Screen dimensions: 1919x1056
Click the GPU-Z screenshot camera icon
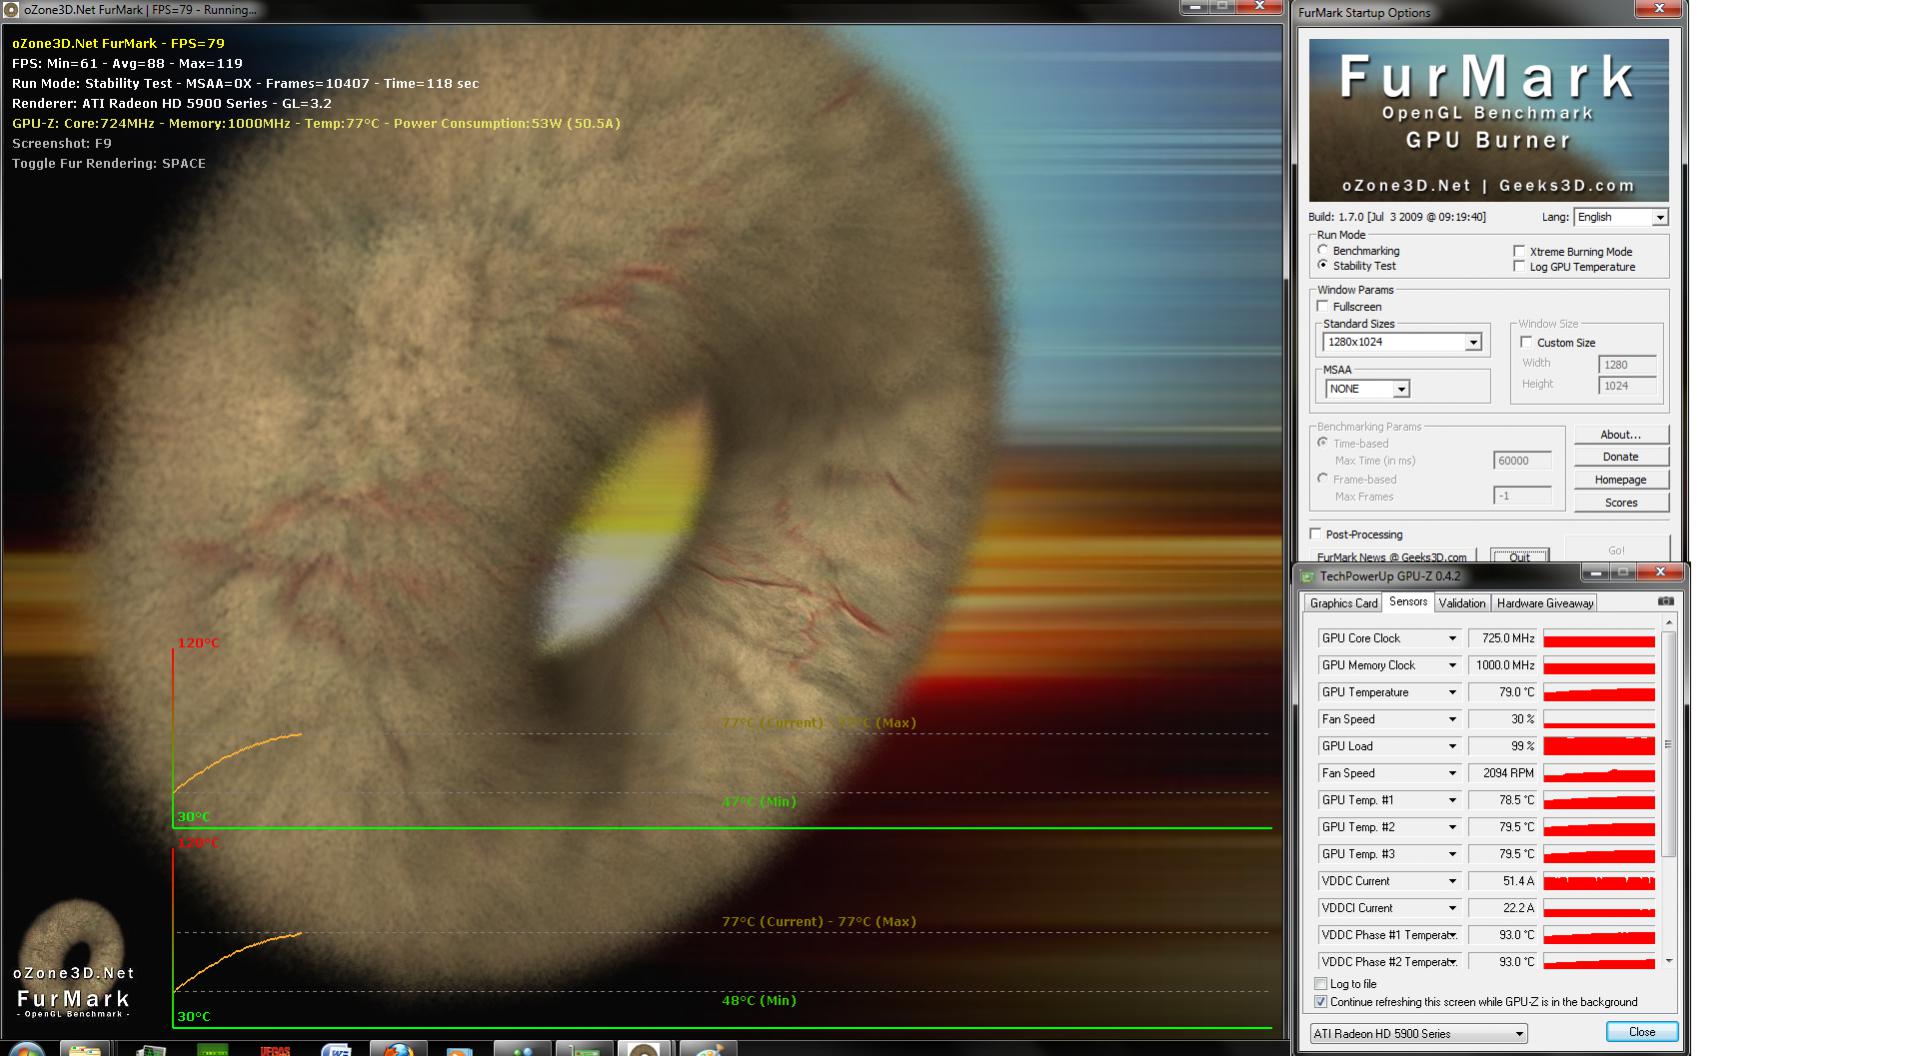(x=1665, y=602)
